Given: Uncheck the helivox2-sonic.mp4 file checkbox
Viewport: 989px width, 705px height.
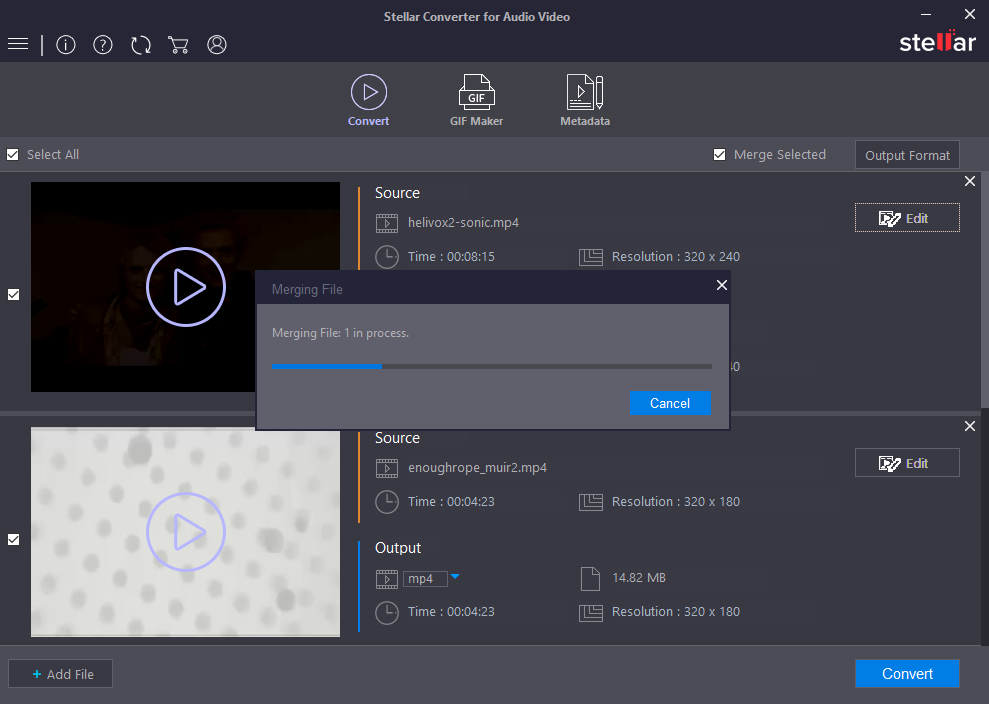Looking at the screenshot, I should [x=13, y=294].
